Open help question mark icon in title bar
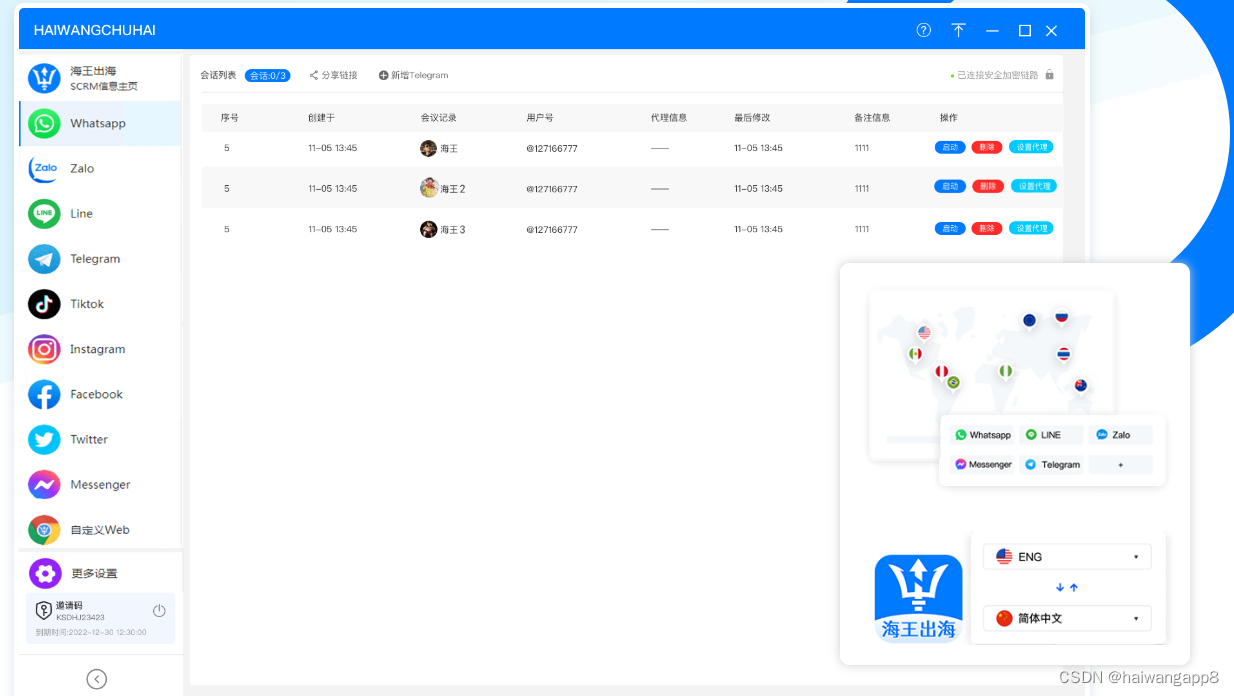This screenshot has width=1234, height=696. (923, 30)
